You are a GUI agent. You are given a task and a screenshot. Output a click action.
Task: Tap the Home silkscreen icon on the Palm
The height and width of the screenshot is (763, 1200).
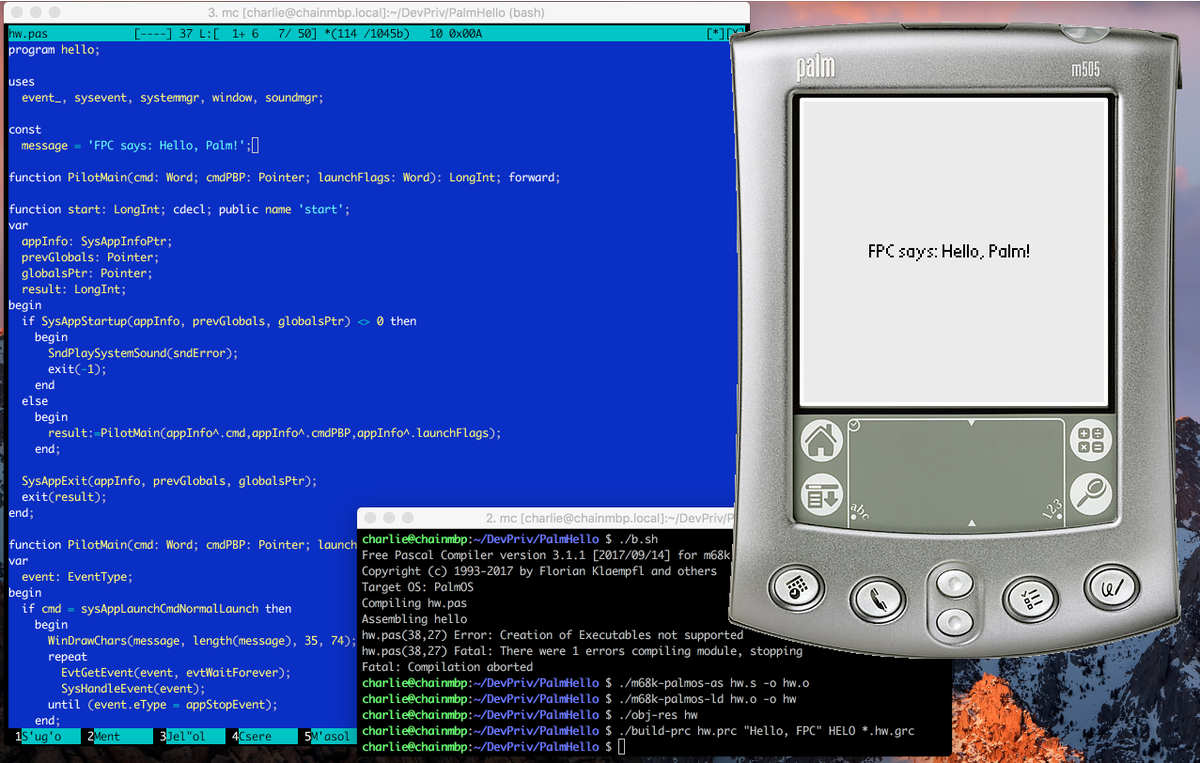(x=822, y=441)
